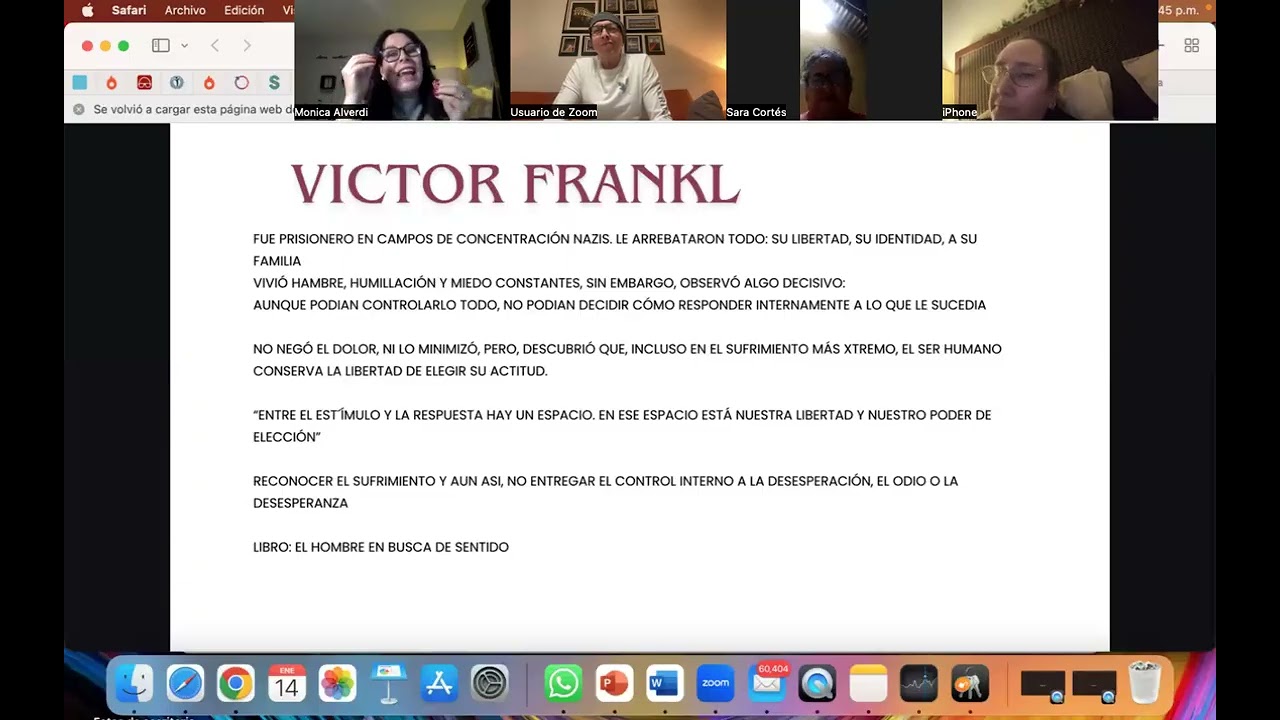This screenshot has height=720, width=1280.
Task: Select the green S pinned tab
Action: (274, 82)
